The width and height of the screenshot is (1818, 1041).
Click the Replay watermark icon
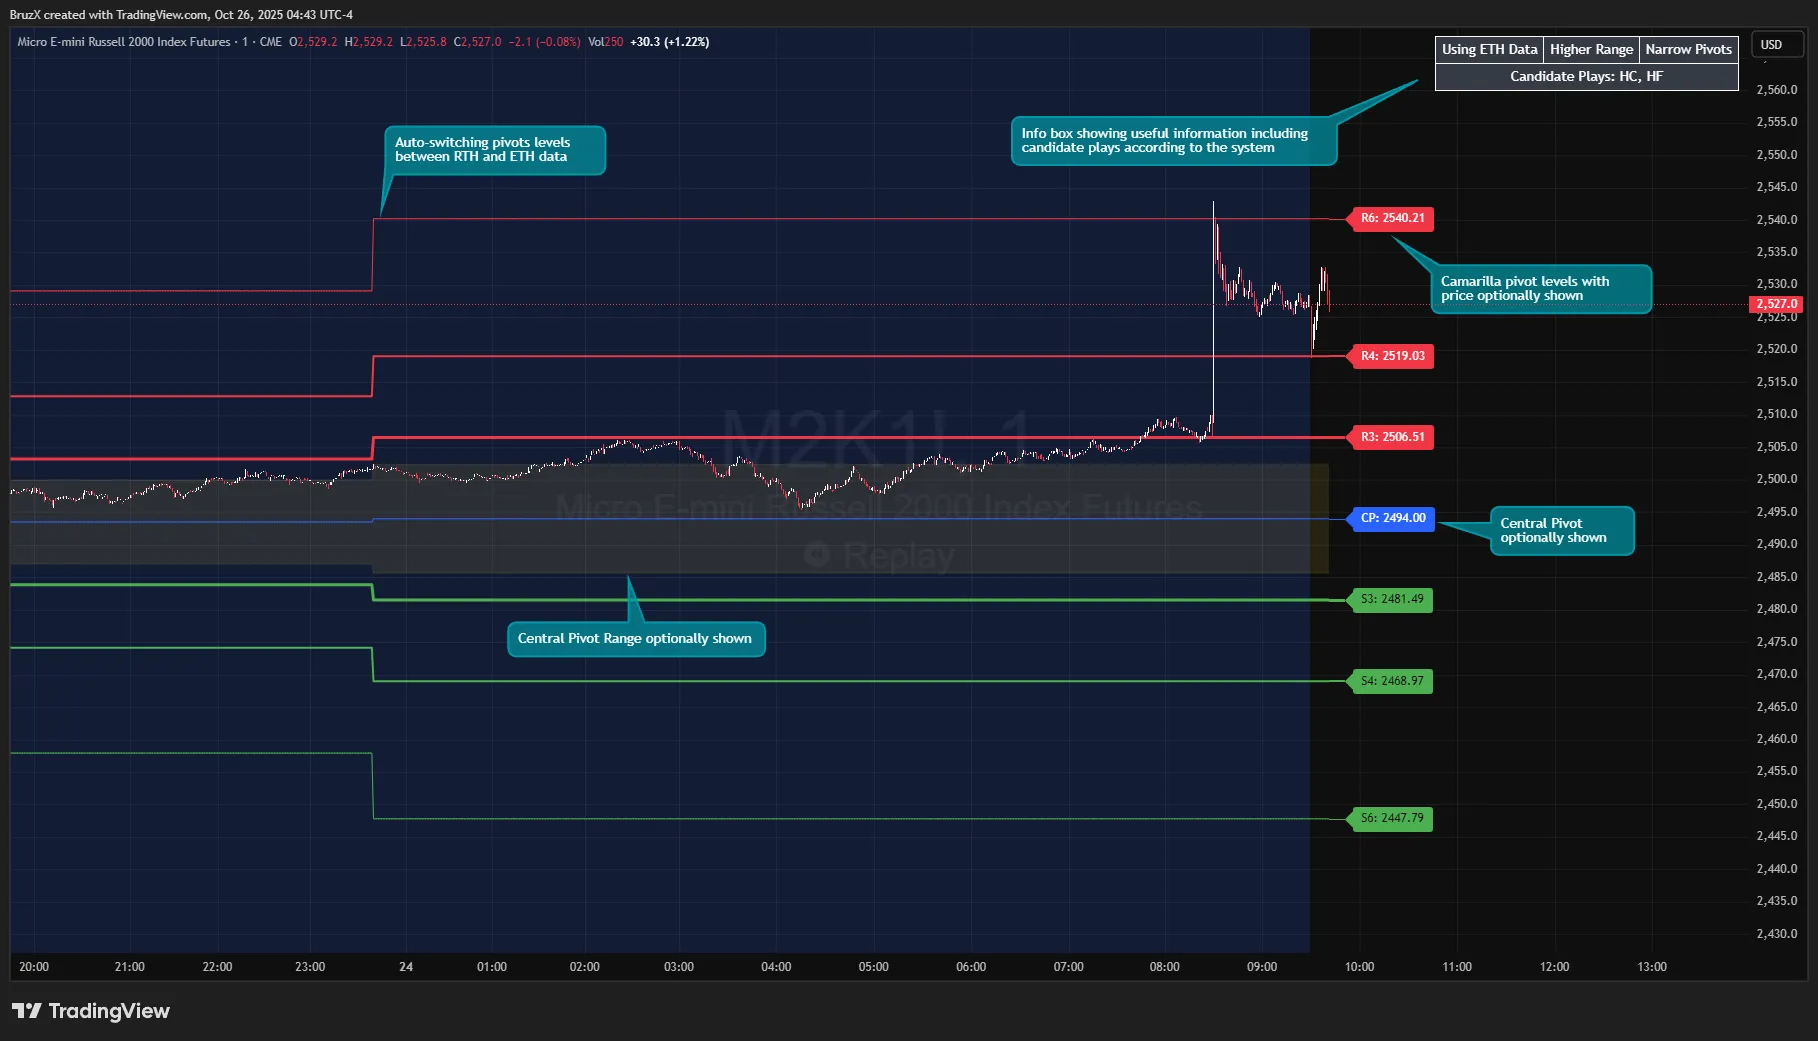pyautogui.click(x=817, y=554)
